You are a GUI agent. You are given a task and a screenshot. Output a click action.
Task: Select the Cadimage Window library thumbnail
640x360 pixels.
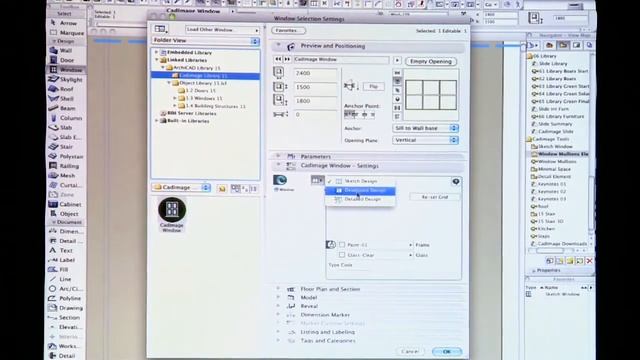[172, 215]
